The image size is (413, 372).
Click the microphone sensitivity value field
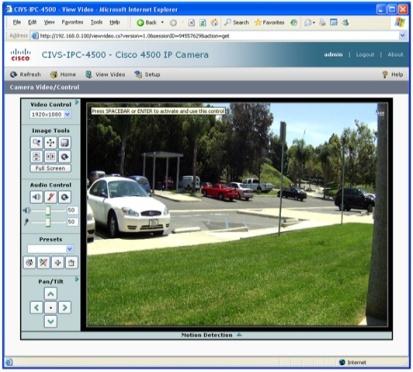click(x=72, y=222)
